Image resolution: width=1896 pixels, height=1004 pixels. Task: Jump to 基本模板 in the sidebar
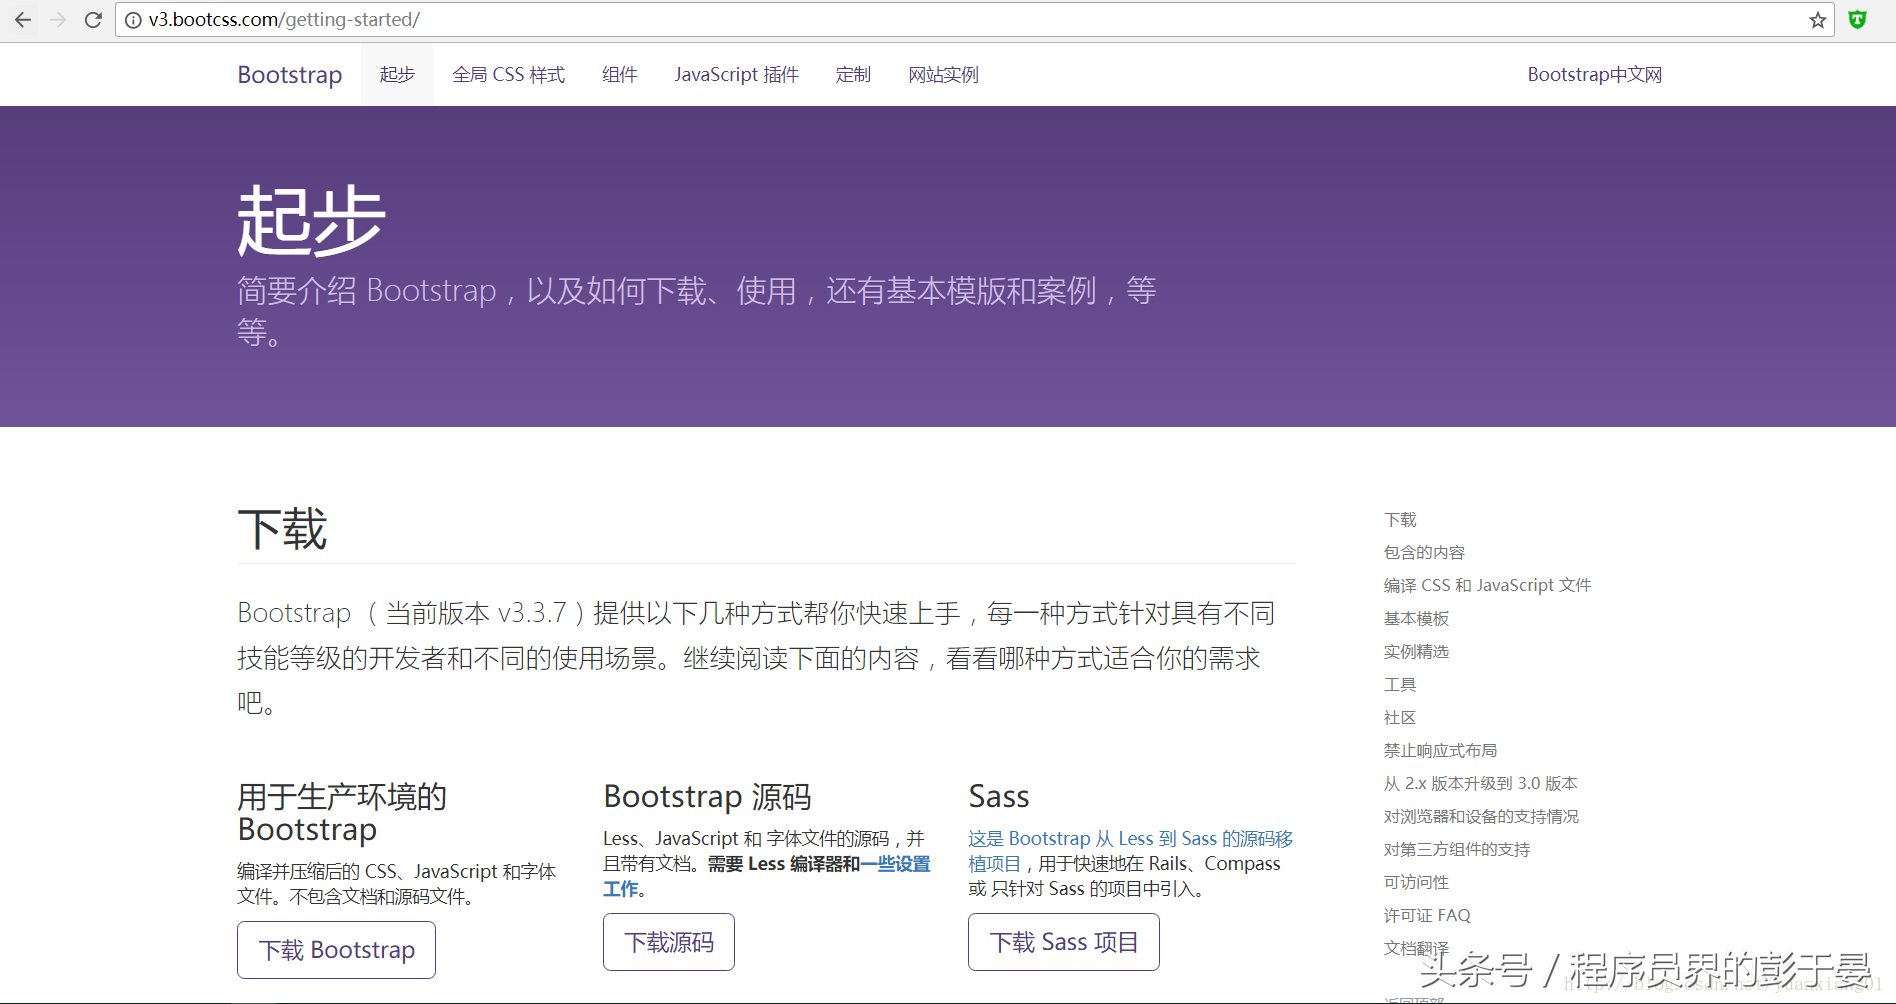[x=1416, y=619]
